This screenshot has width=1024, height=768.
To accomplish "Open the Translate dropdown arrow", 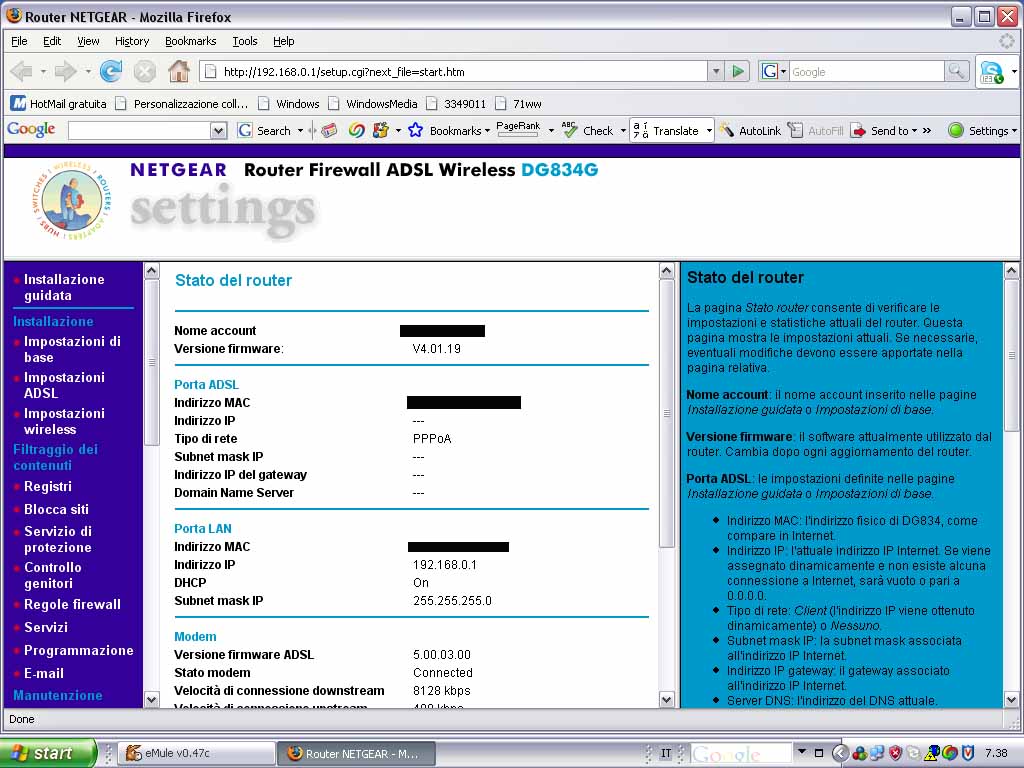I will (x=709, y=131).
